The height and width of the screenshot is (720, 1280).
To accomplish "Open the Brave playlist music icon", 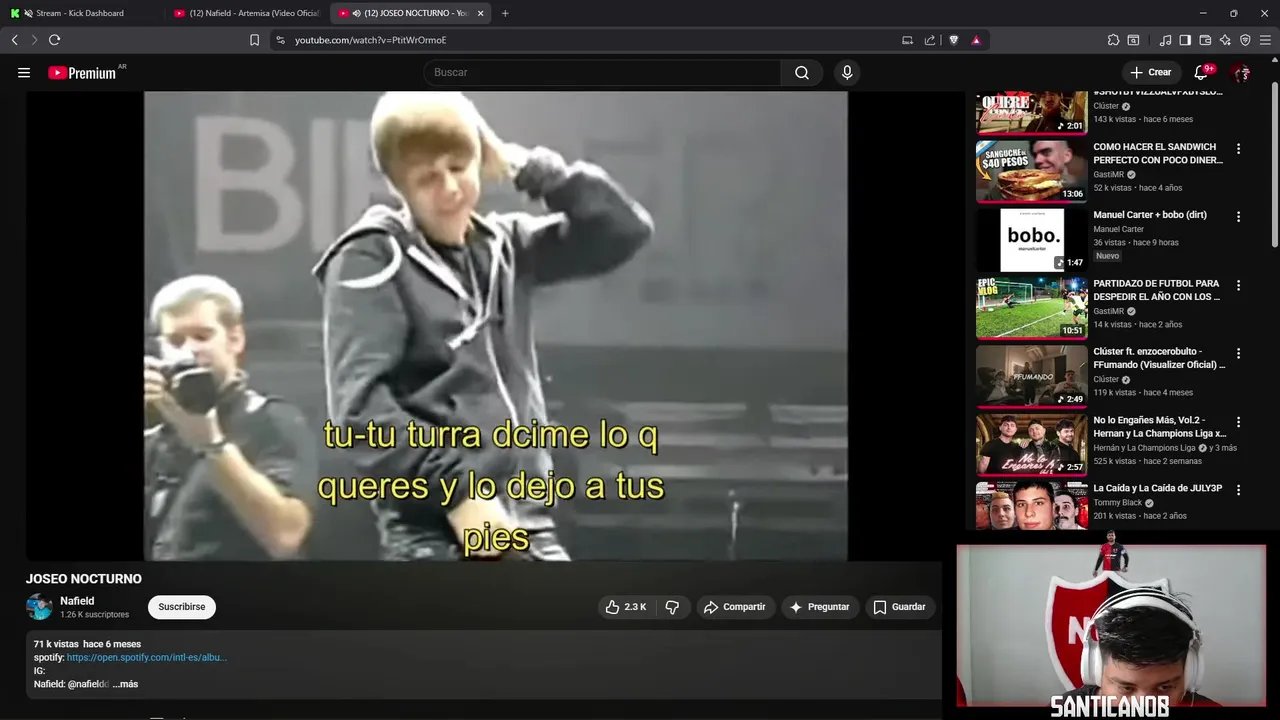I will [x=1165, y=40].
